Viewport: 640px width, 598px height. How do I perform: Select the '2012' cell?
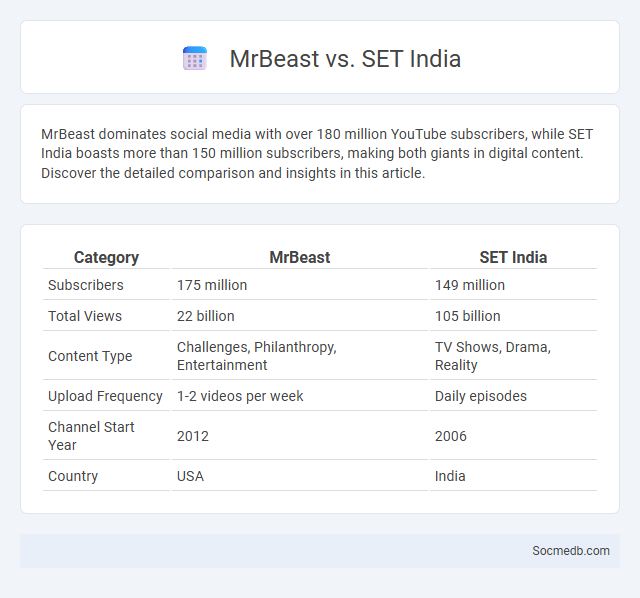pyautogui.click(x=300, y=436)
